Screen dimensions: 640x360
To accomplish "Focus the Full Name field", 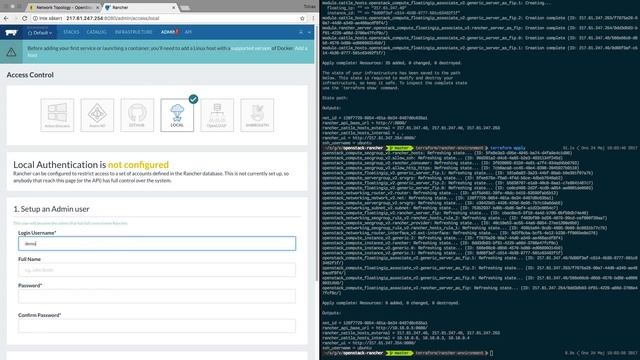I will tap(157, 270).
